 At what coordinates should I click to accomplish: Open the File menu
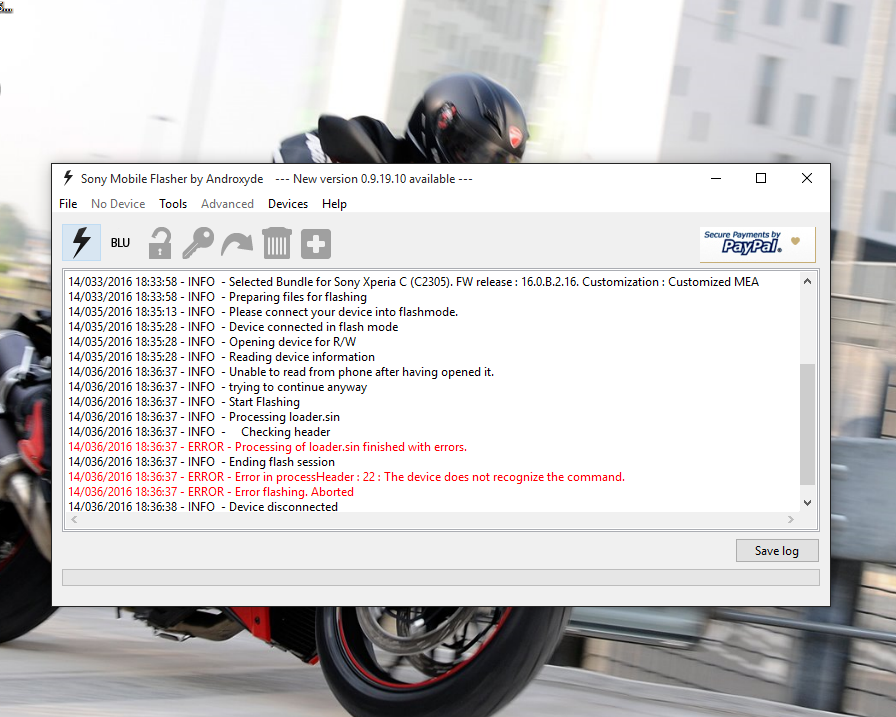(x=68, y=204)
